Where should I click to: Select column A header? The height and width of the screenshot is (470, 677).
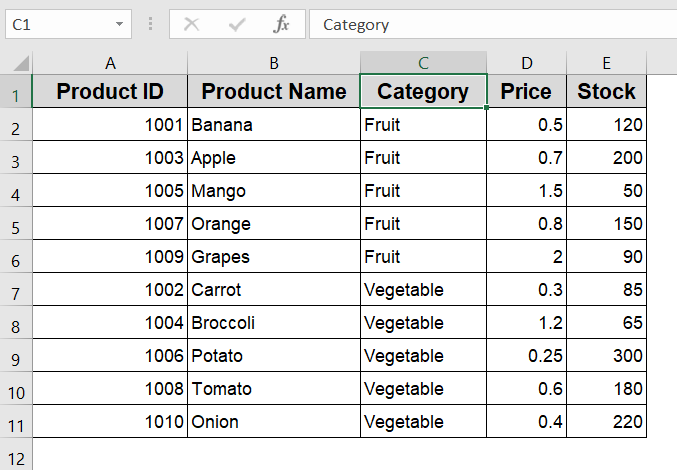[110, 63]
